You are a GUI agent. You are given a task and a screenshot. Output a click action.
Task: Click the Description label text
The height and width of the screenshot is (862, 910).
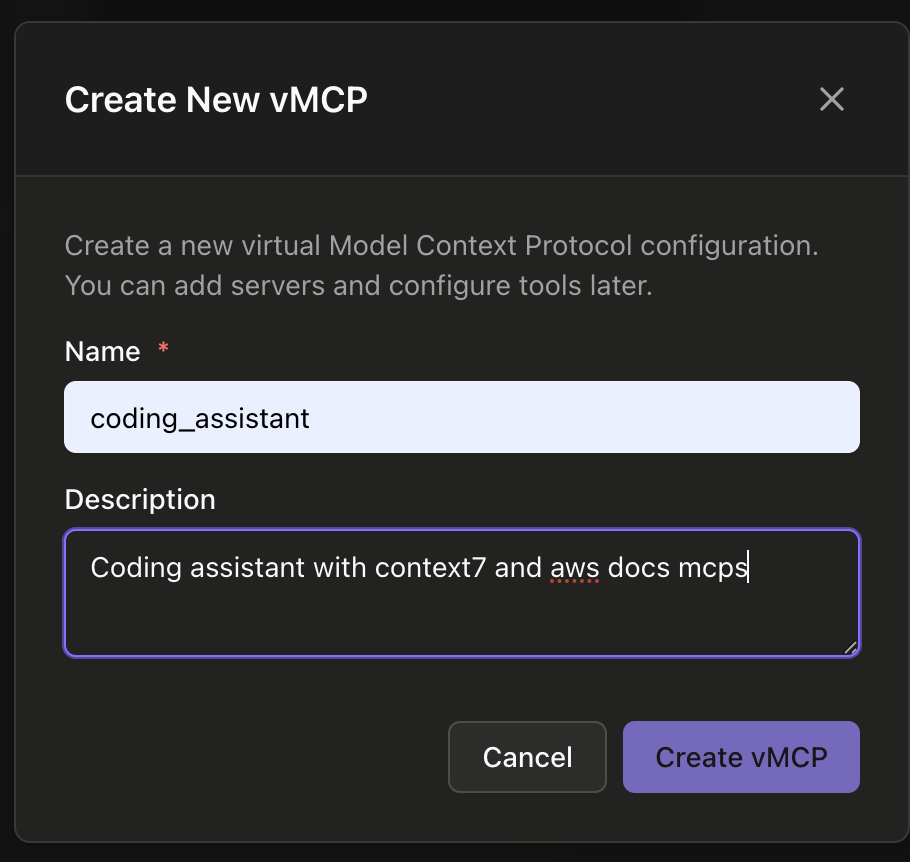point(139,499)
